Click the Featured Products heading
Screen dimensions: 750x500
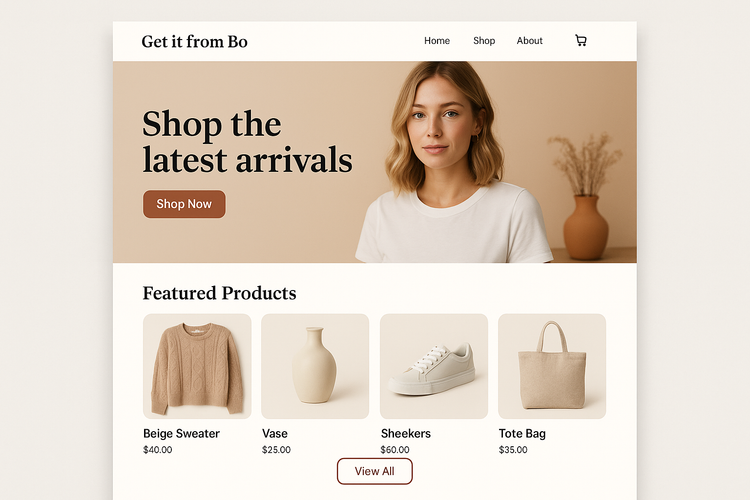(x=220, y=293)
